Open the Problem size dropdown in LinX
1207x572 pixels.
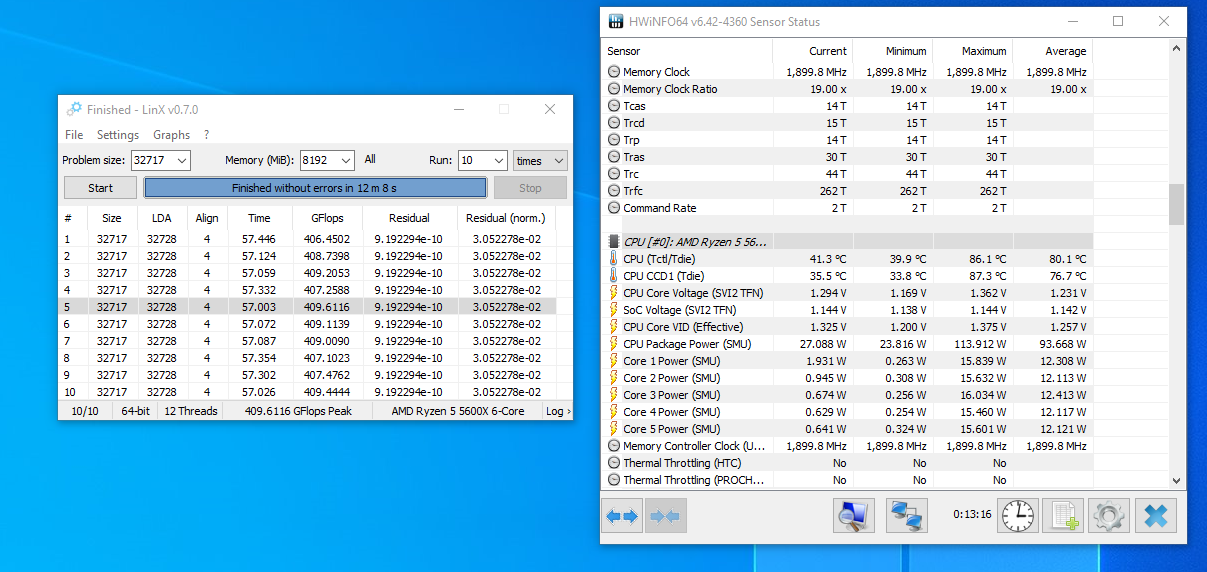[181, 160]
